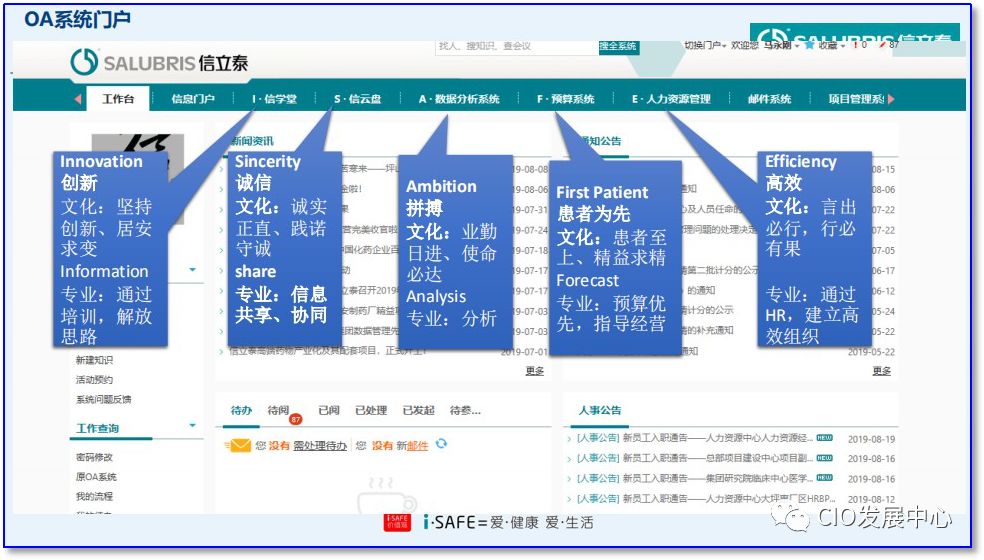
Task: Open the 工作台 tab
Action: 119,99
